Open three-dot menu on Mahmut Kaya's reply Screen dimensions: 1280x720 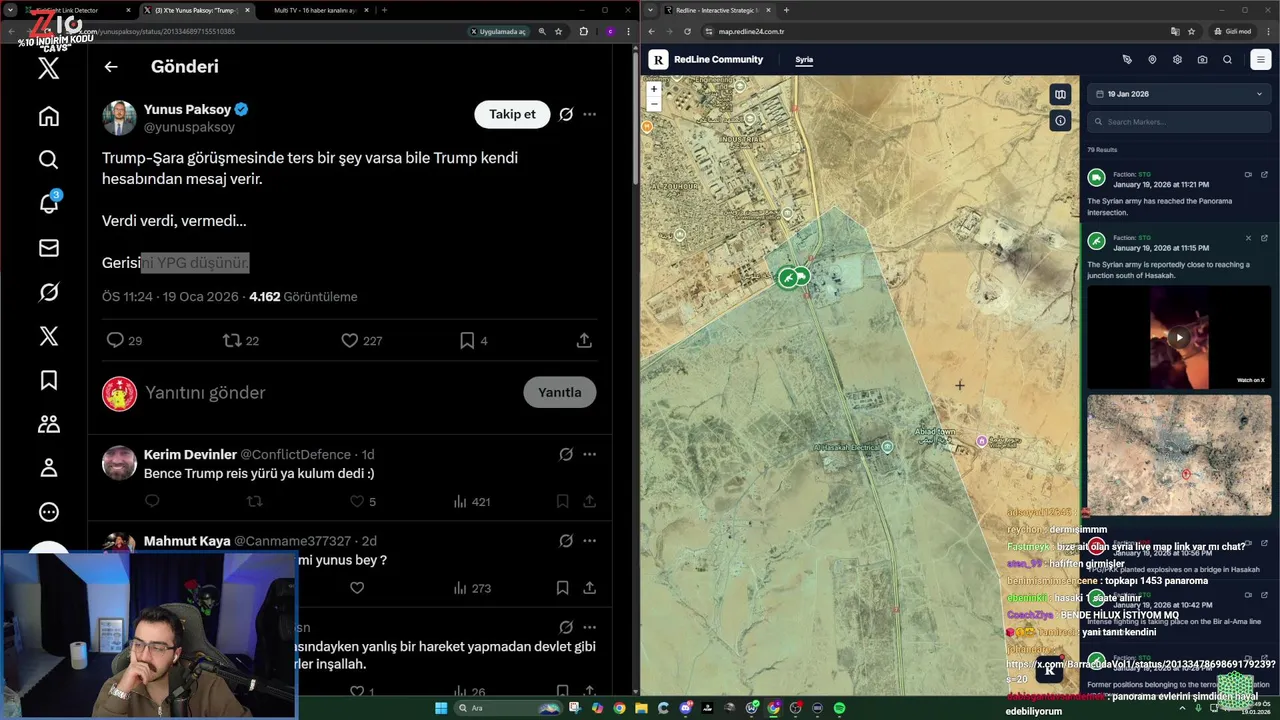(590, 541)
